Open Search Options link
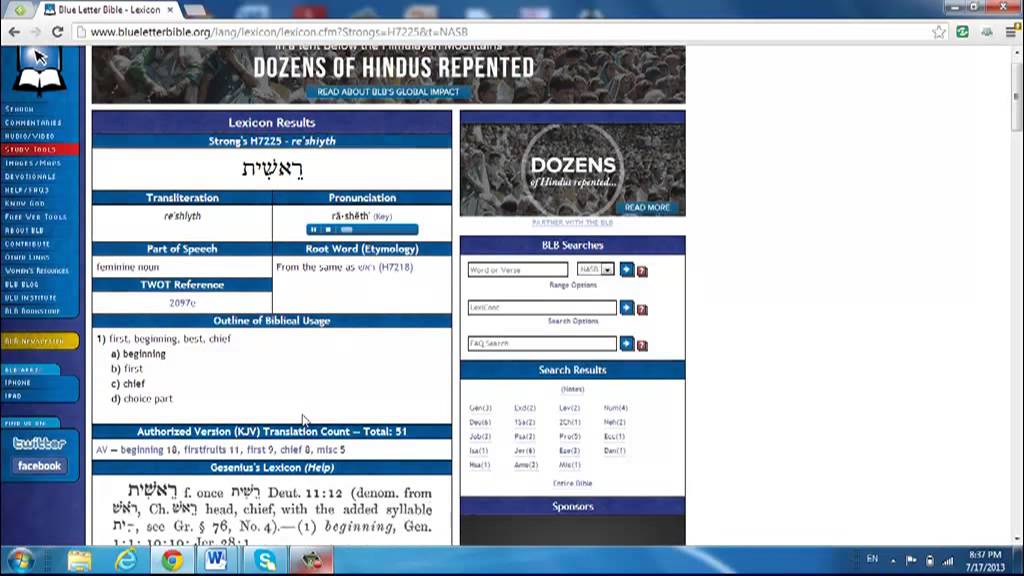Screen dimensions: 1024x576 tap(573, 321)
